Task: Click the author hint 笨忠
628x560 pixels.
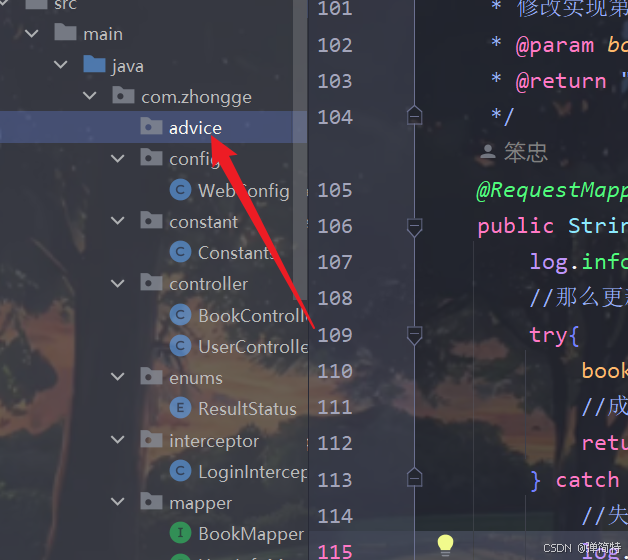Action: tap(525, 152)
